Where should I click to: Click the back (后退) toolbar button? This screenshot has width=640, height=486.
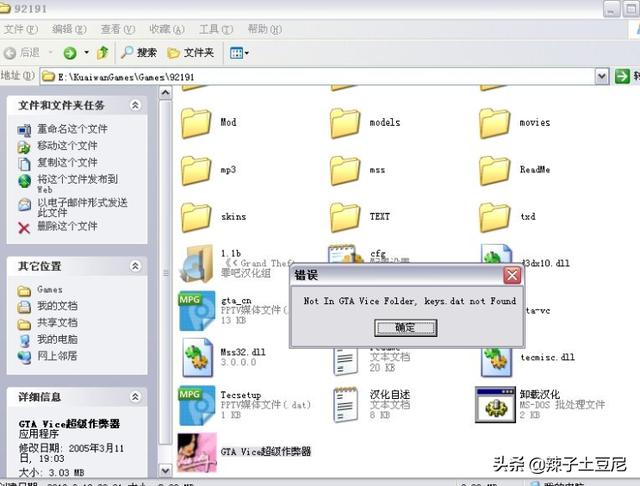pos(22,53)
